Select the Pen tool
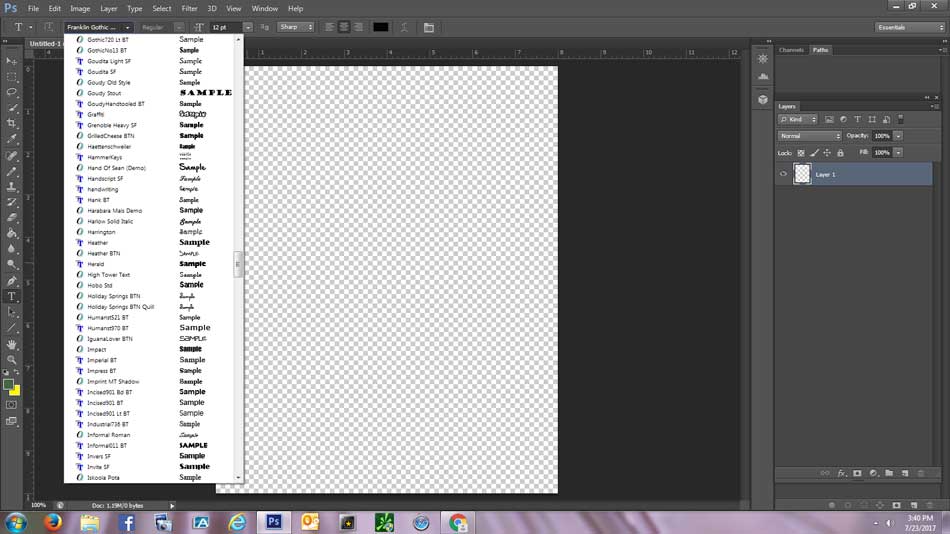This screenshot has width=950, height=534. [x=12, y=281]
